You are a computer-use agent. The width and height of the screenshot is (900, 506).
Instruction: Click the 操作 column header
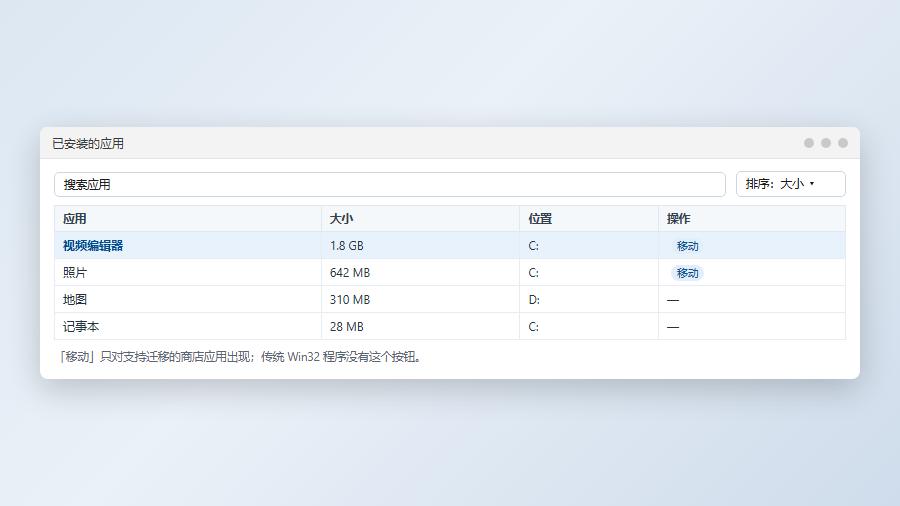752,219
